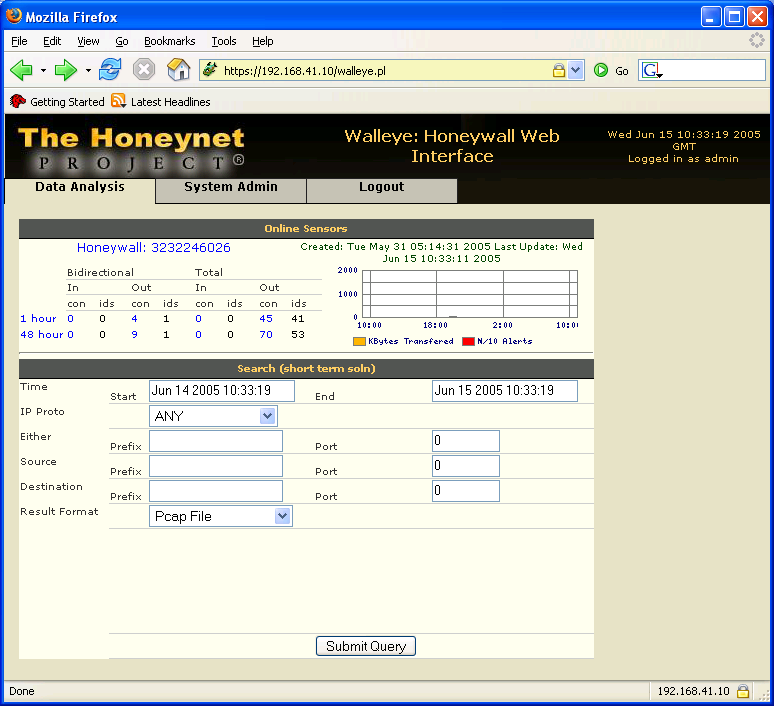Open 1 hour total out connections value 45
774x706 pixels.
[x=266, y=318]
